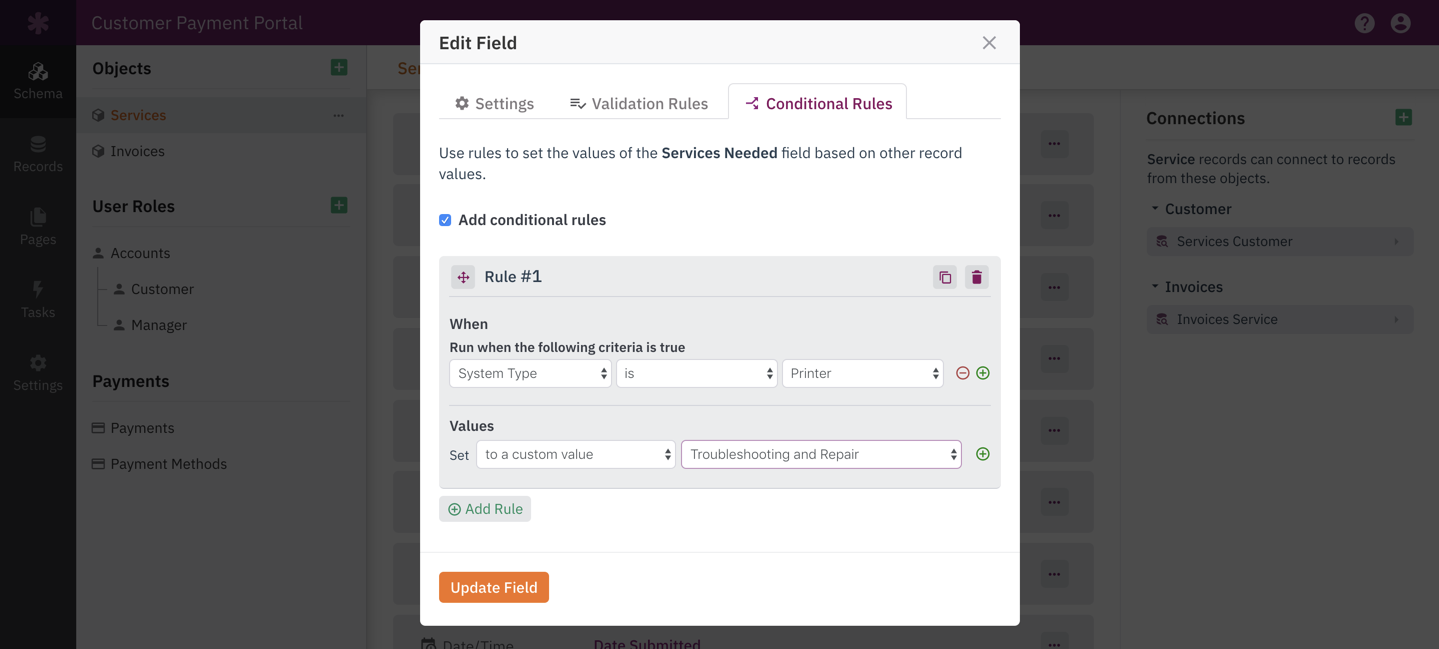1439x649 pixels.
Task: Close the Edit Field dialog
Action: (x=989, y=43)
